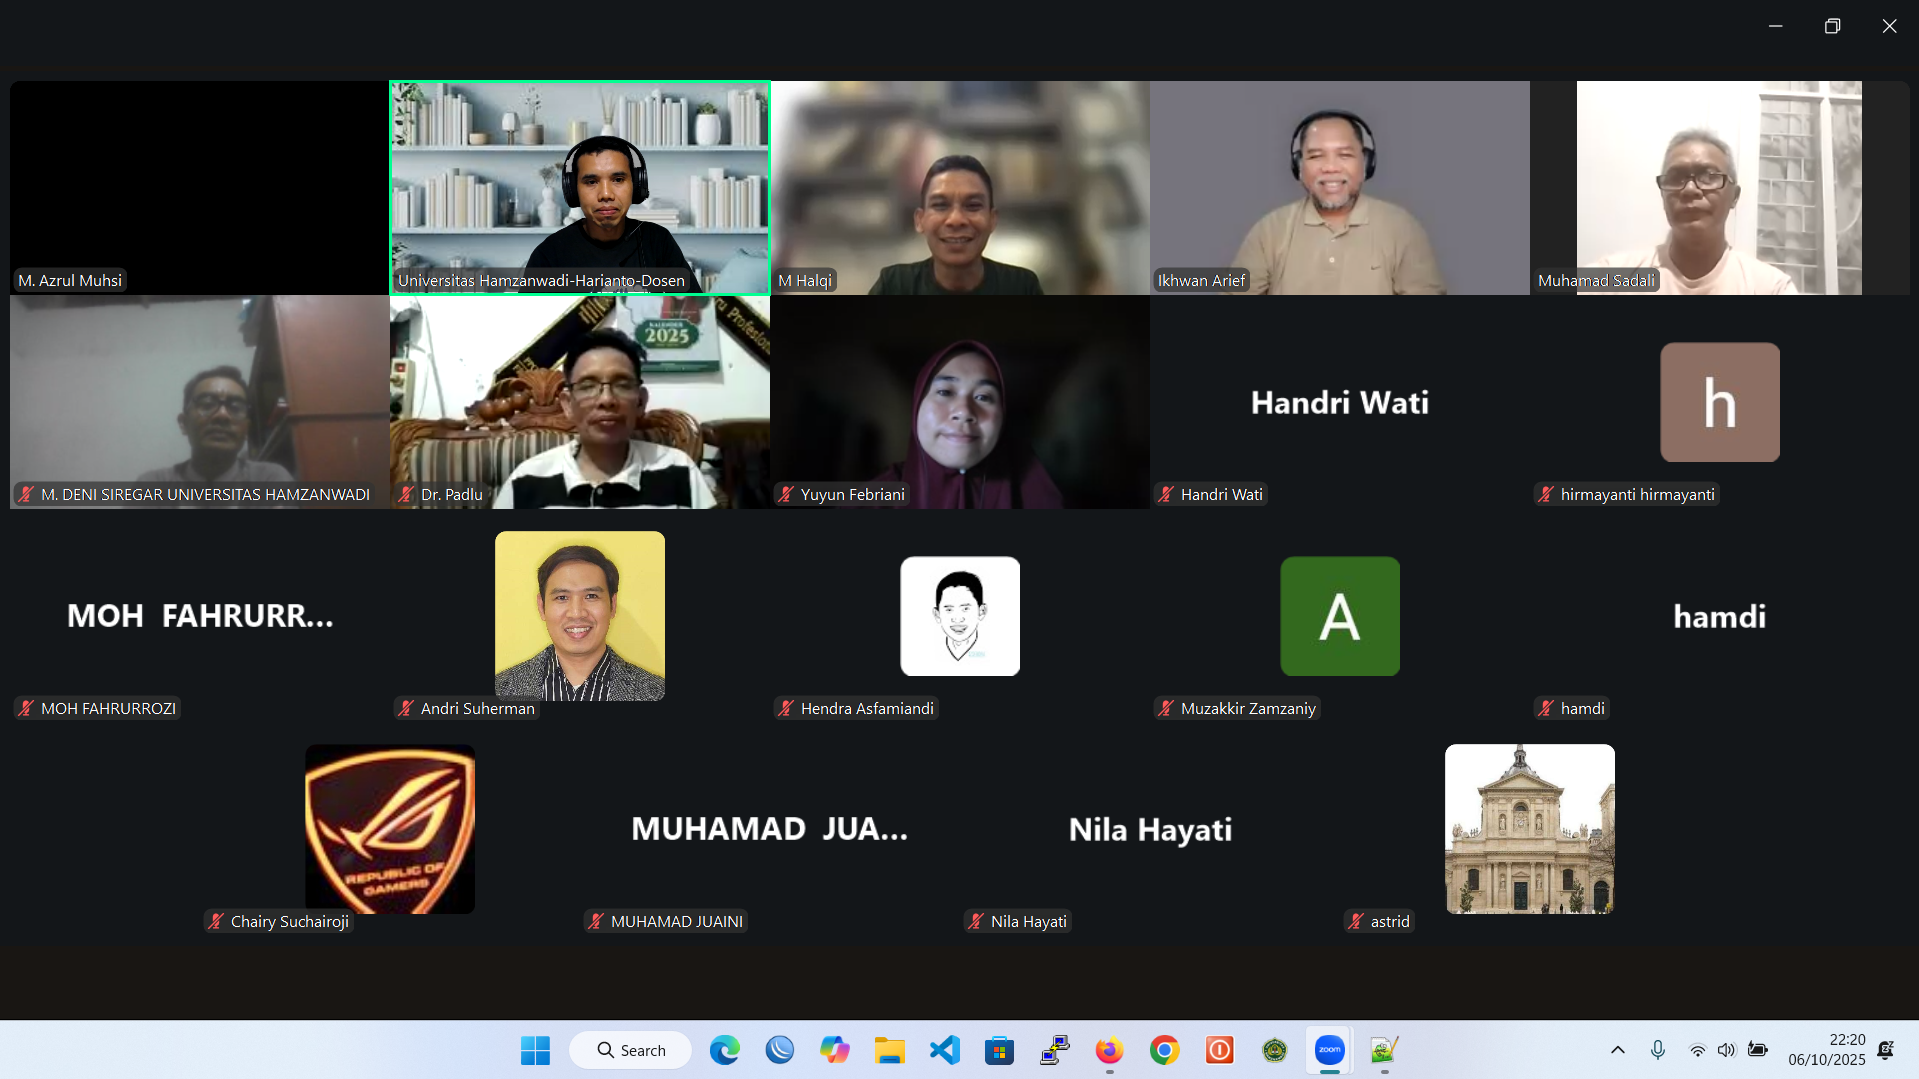Screen dimensions: 1919x1079
Task: Launch Visual Studio Code from the taskbar
Action: pos(945,1050)
